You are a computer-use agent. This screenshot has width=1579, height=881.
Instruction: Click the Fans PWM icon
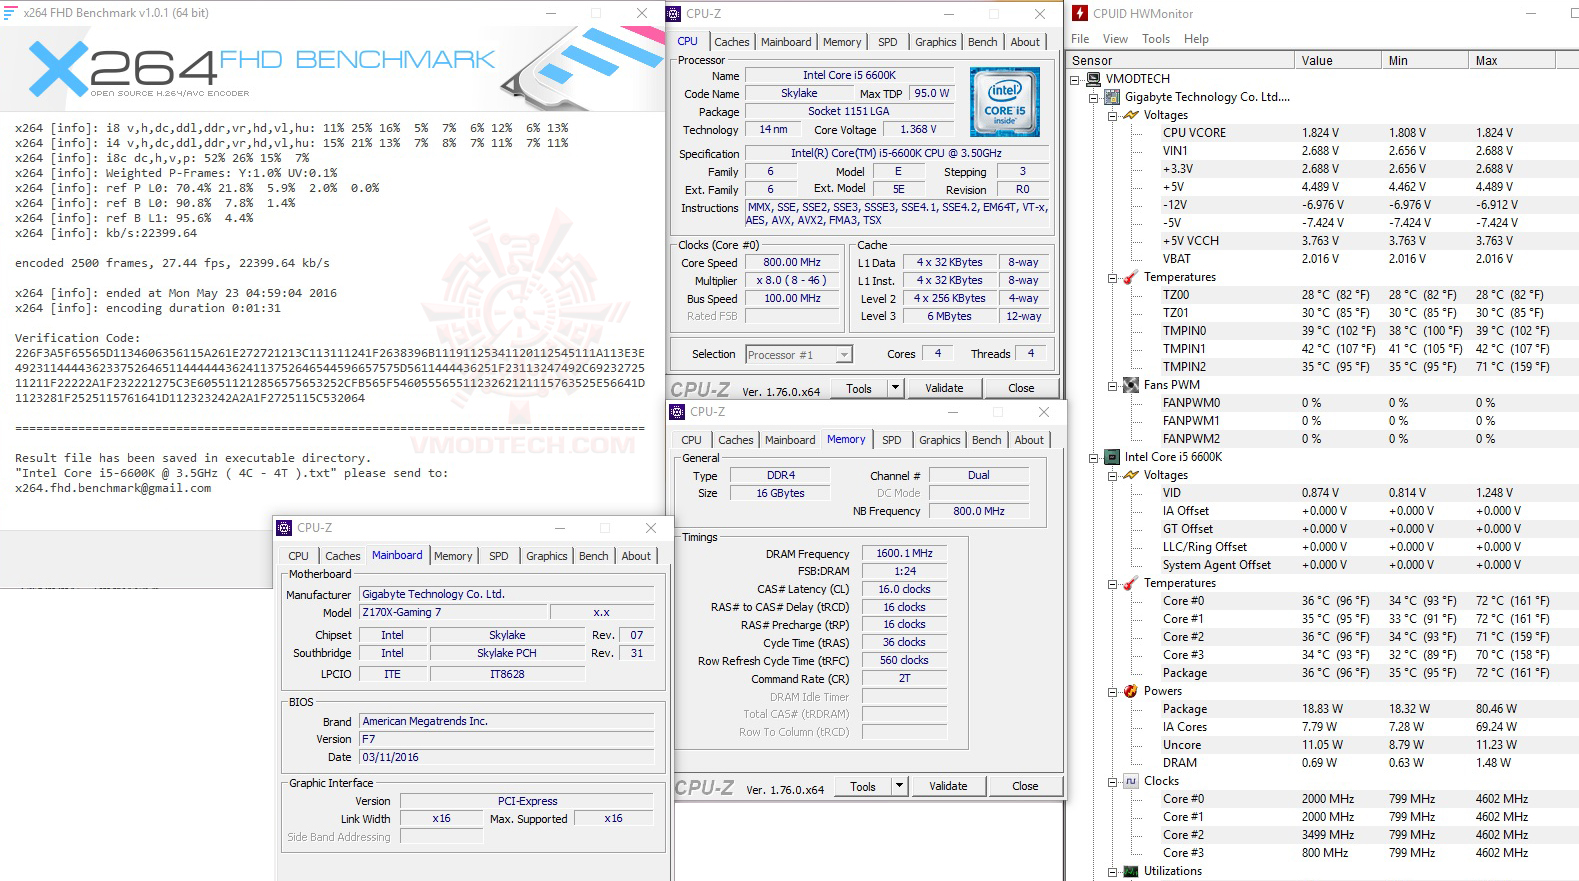(1131, 385)
